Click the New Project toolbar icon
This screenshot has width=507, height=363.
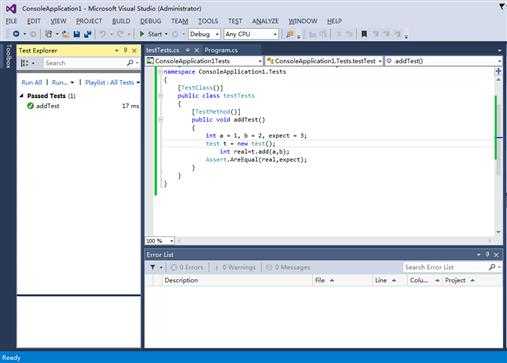pyautogui.click(x=49, y=34)
